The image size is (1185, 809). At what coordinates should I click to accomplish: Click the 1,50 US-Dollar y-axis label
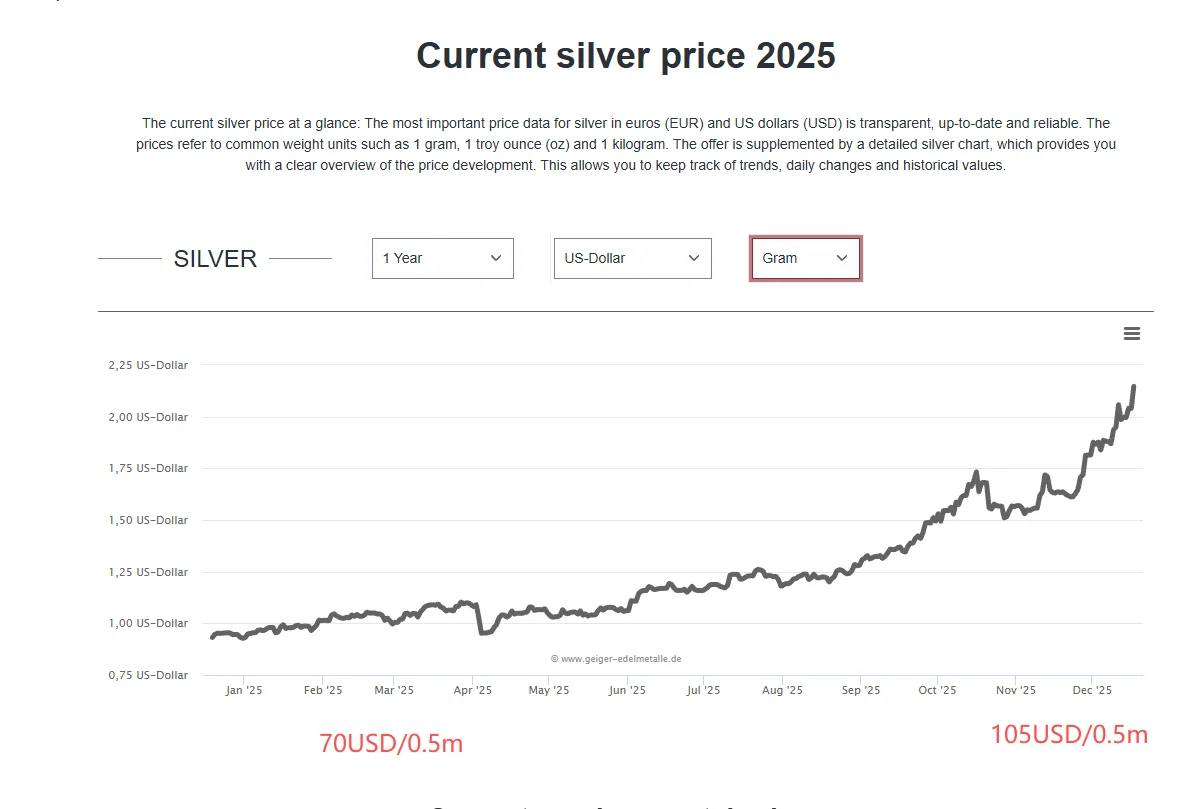point(148,520)
